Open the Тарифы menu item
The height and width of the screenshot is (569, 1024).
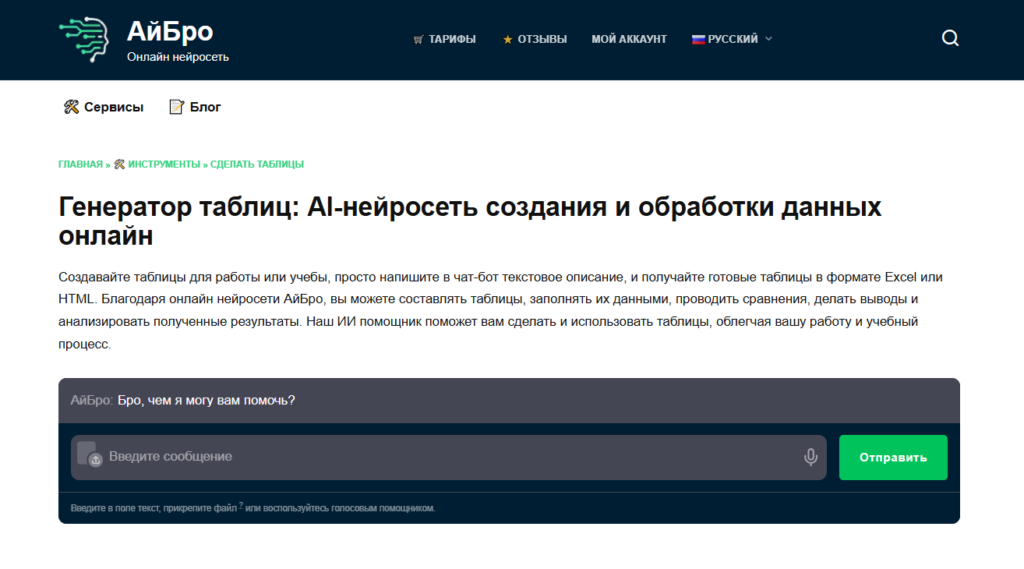(445, 39)
